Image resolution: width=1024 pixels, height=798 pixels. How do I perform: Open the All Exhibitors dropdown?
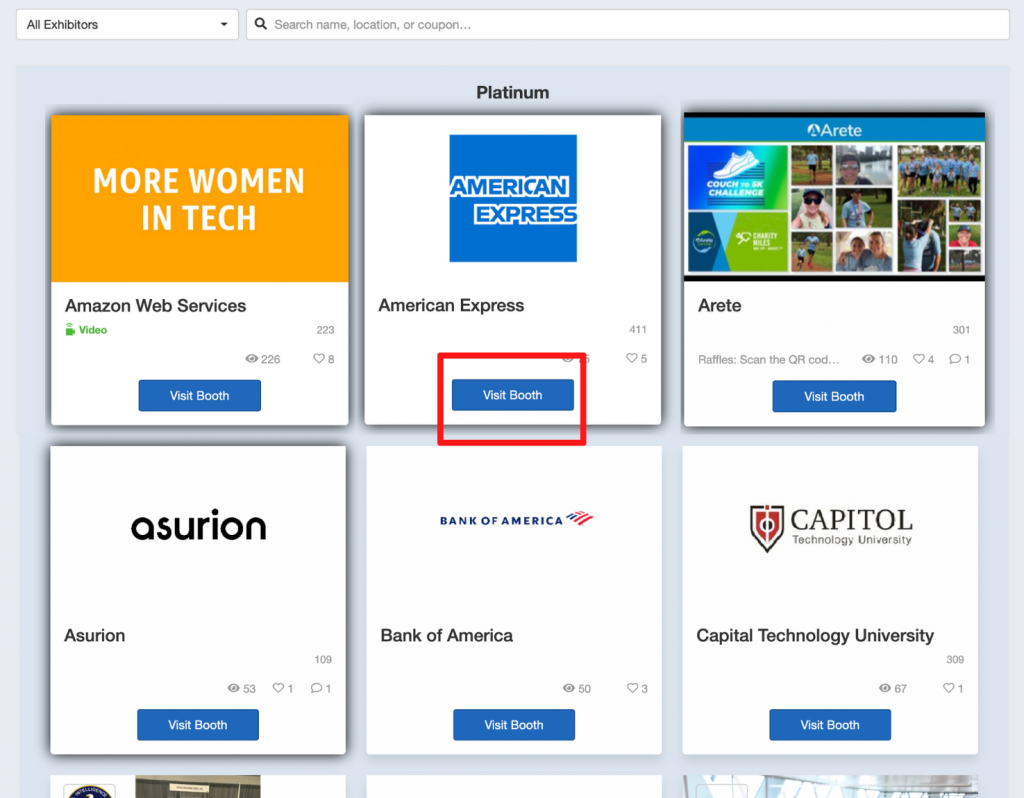pyautogui.click(x=127, y=24)
